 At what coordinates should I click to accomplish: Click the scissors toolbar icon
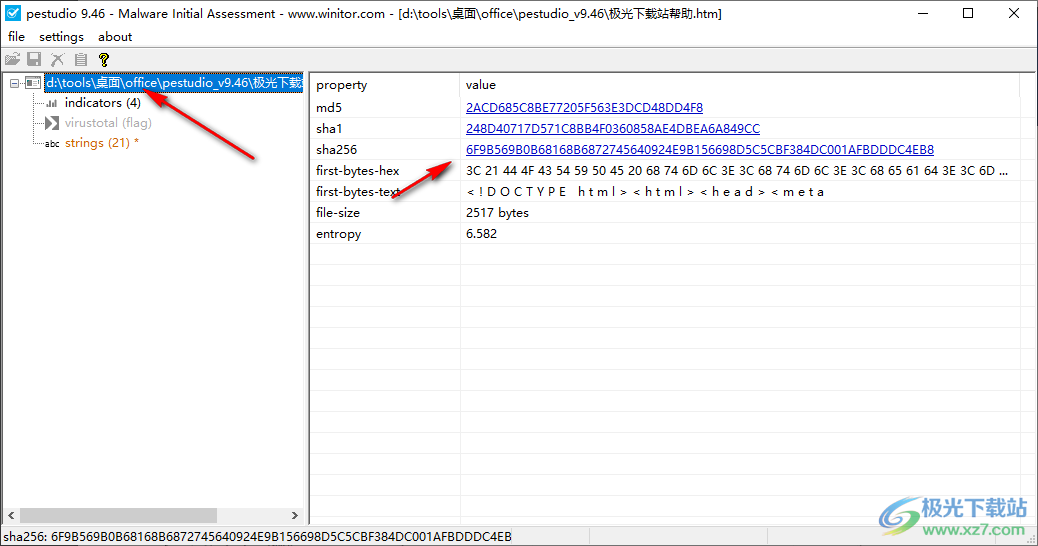pyautogui.click(x=58, y=59)
